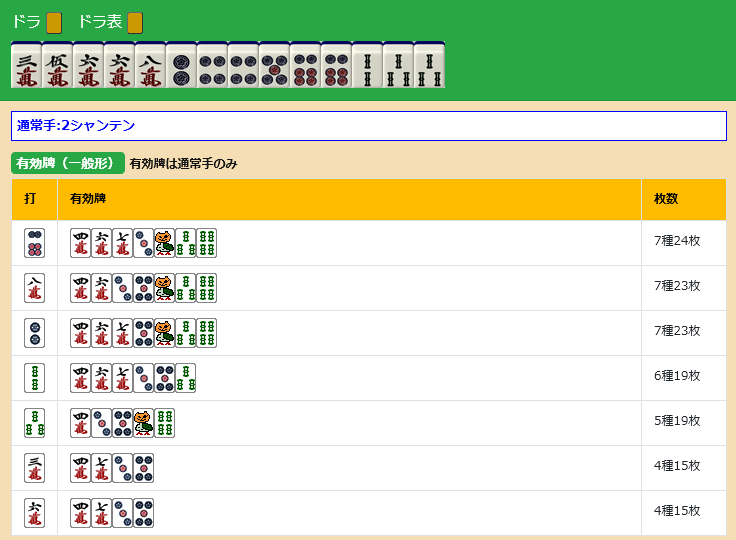Viewport: 736px width, 540px height.
Task: Click the 通常手:2シャンテン result box
Action: point(368,126)
